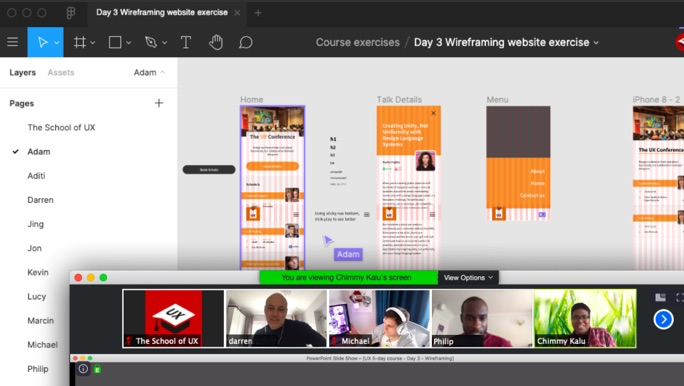Activate the Hand tool
The image size is (684, 386).
tap(216, 42)
